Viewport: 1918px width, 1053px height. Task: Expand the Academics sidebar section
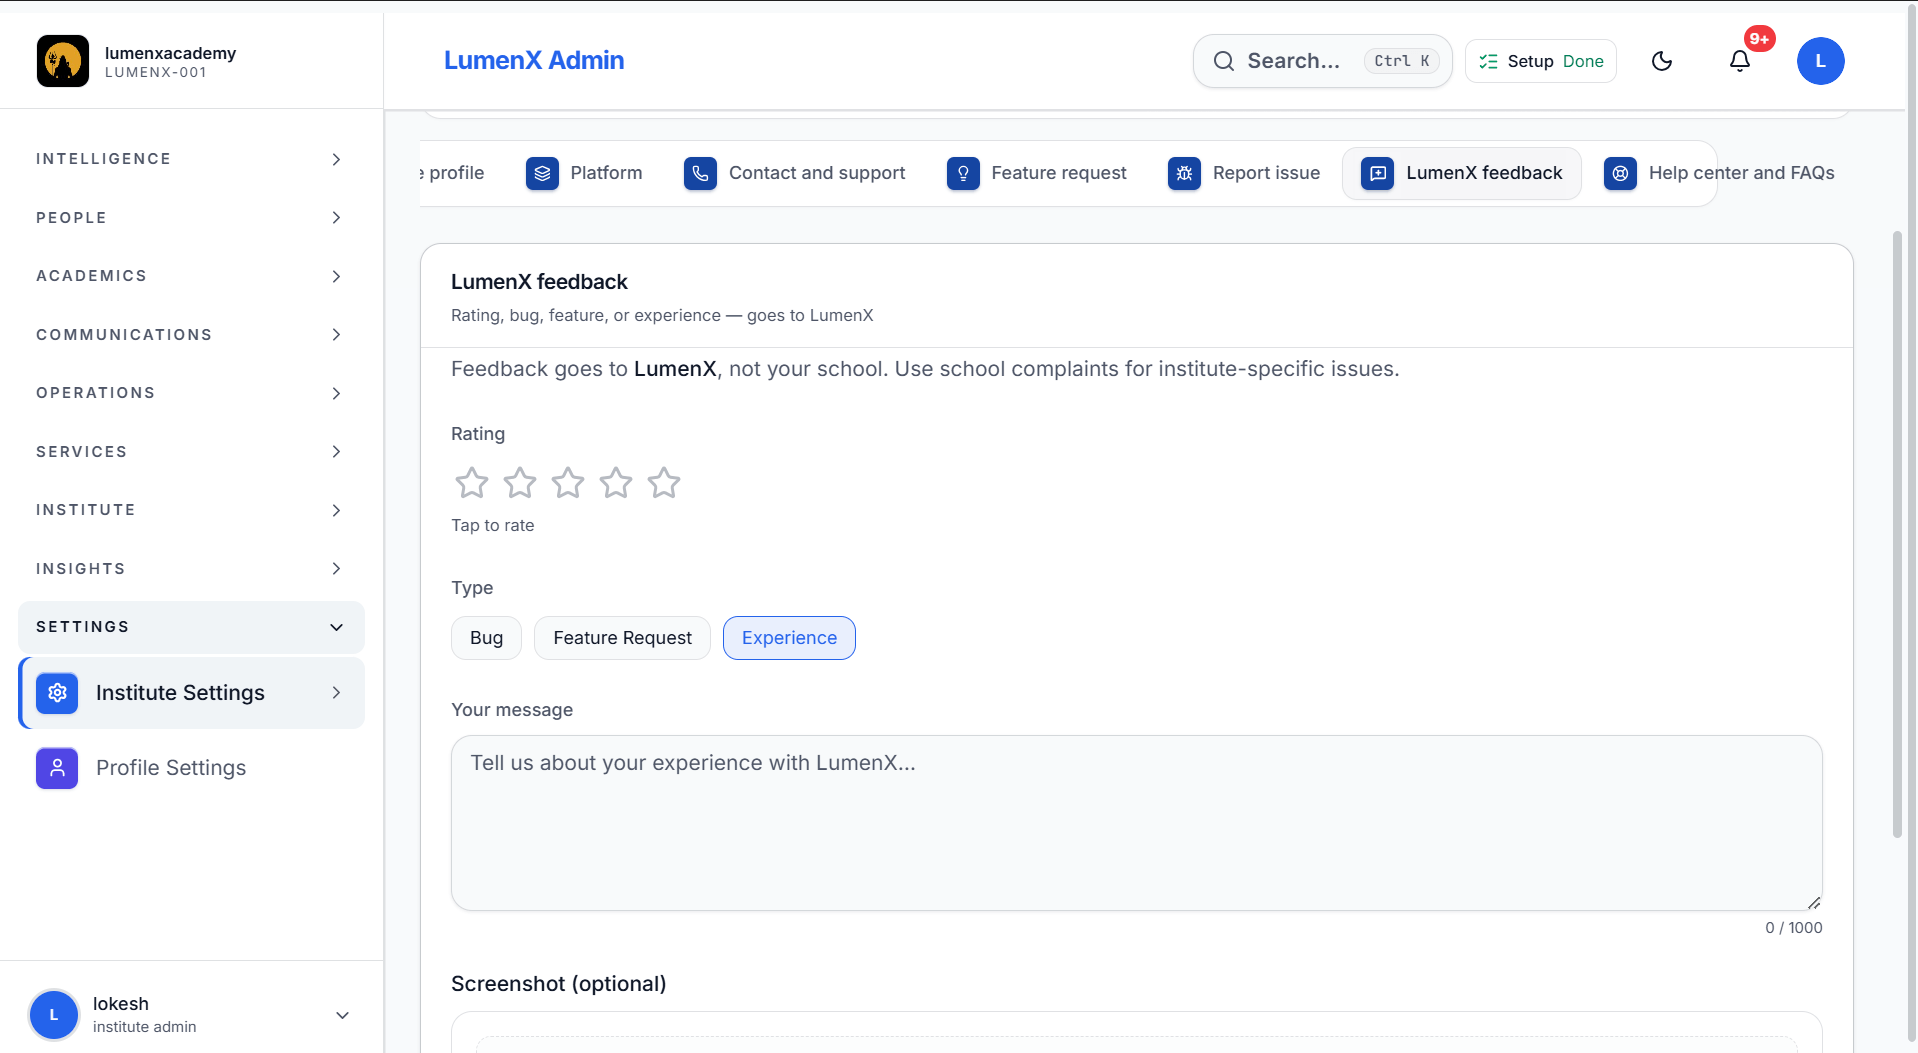click(x=191, y=276)
